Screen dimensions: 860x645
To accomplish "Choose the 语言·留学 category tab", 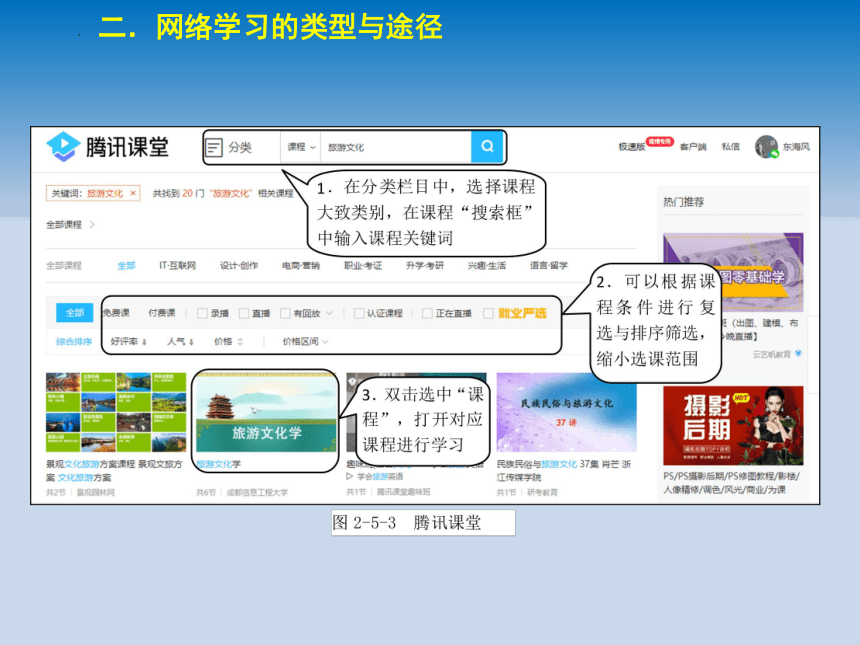I will click(548, 265).
